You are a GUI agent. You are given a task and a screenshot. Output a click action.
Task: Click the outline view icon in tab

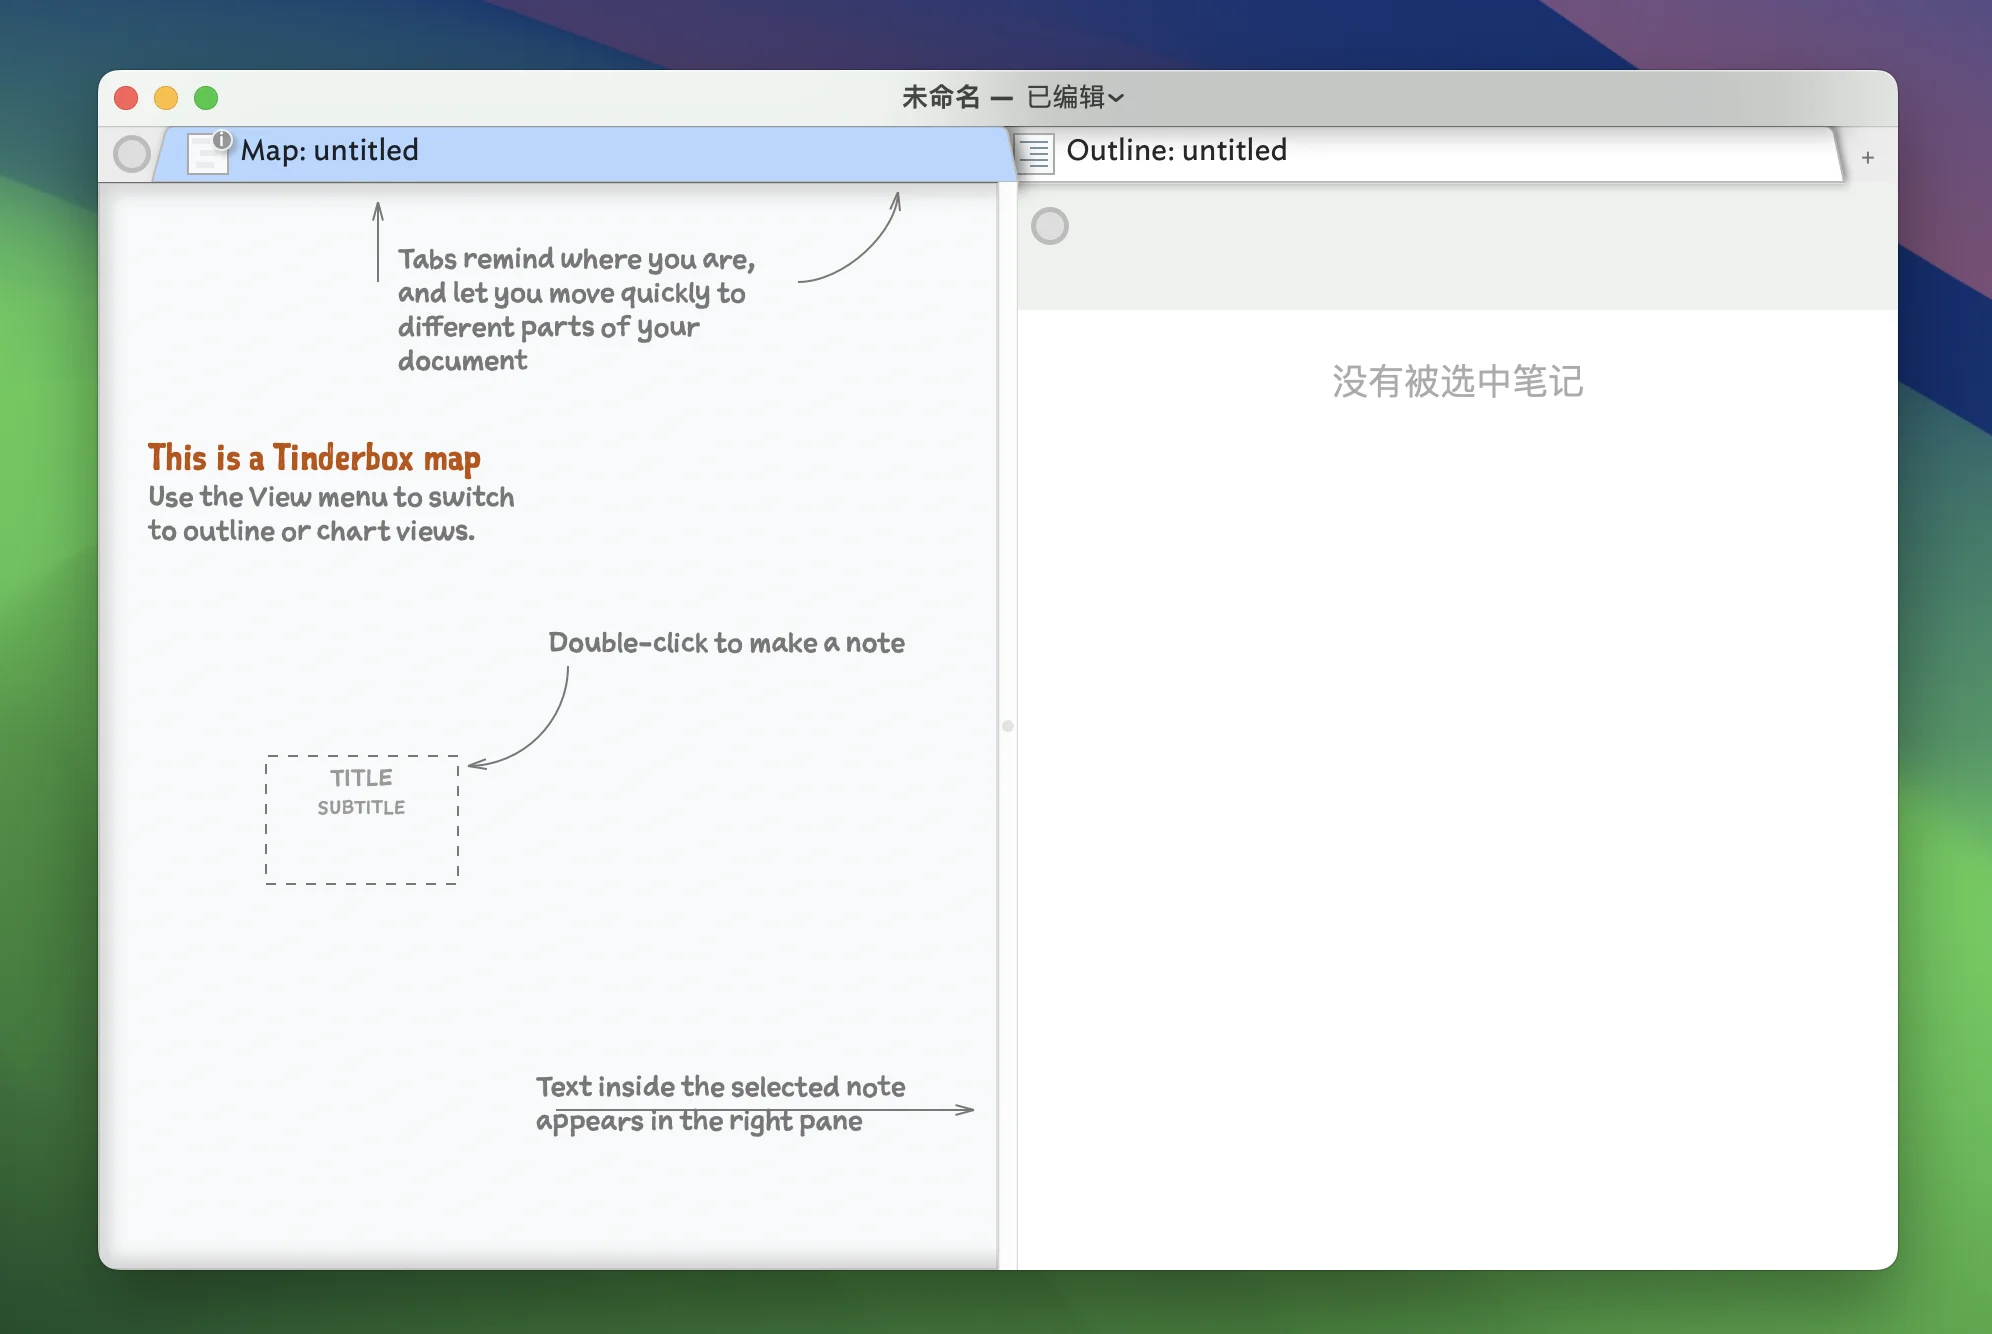pos(1035,153)
